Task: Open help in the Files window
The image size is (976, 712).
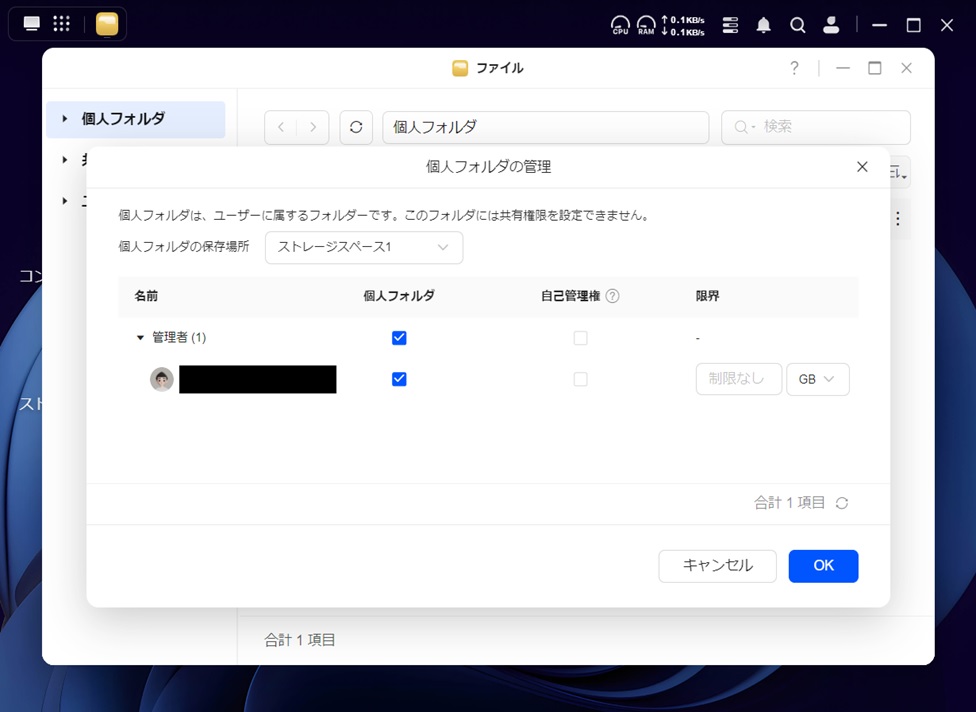Action: (794, 68)
